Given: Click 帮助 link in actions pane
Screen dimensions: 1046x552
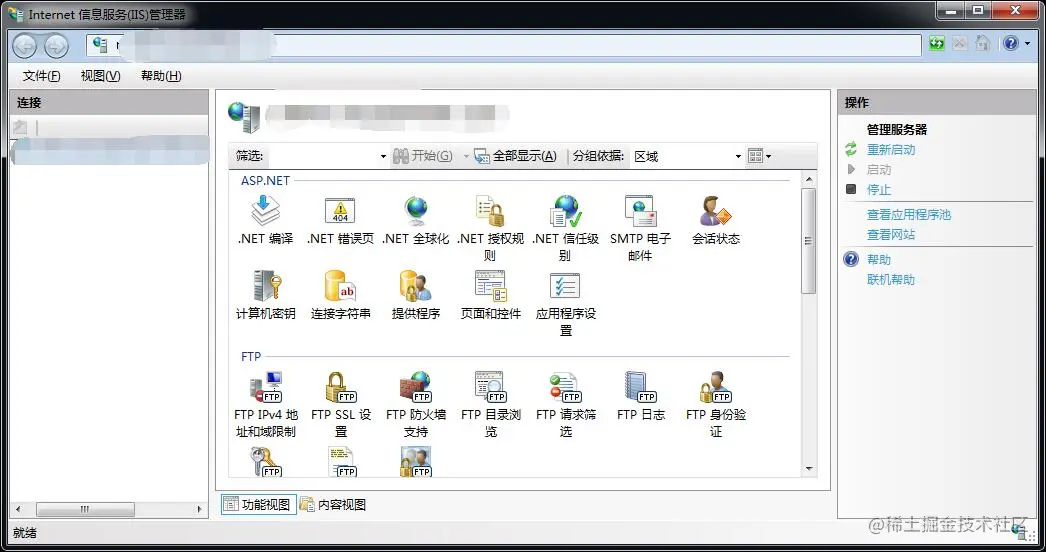Looking at the screenshot, I should pyautogui.click(x=879, y=260).
